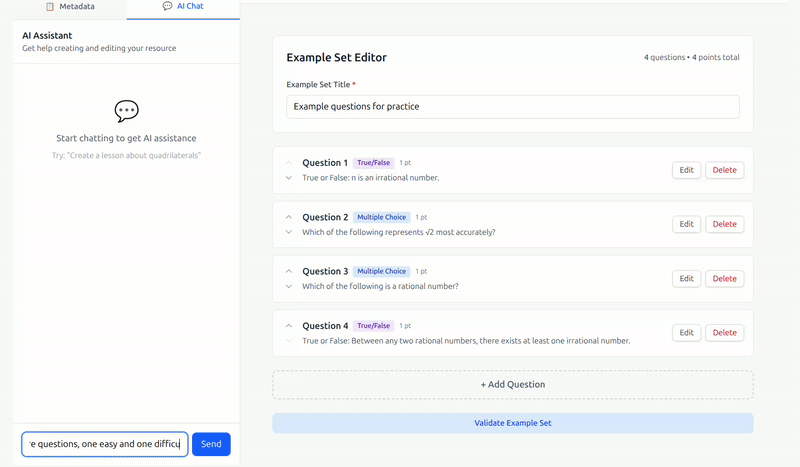Move Question 1 down with arrow
Screen dimensions: 800x467
pyautogui.click(x=289, y=178)
